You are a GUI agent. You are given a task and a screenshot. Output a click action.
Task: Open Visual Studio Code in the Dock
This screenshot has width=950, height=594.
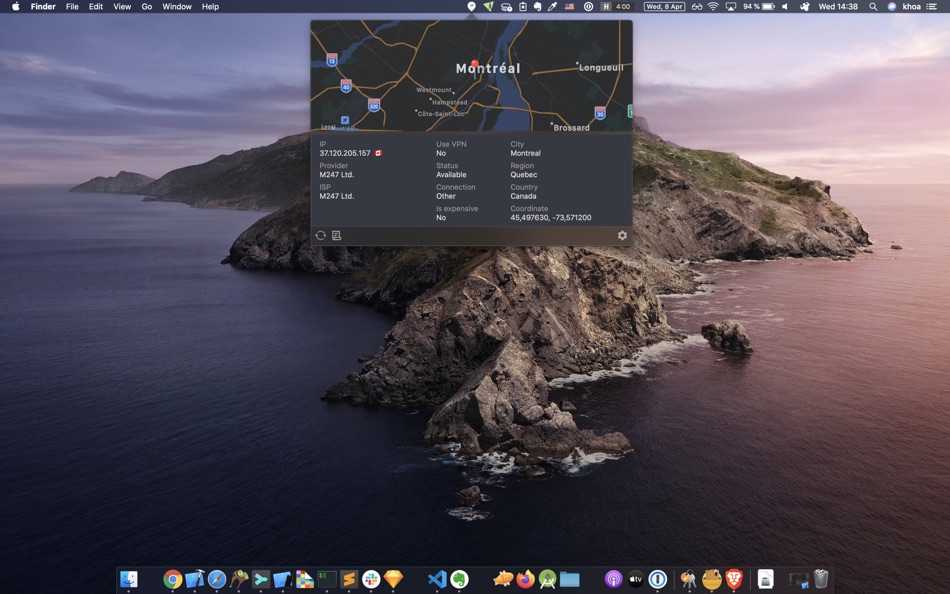[x=437, y=579]
